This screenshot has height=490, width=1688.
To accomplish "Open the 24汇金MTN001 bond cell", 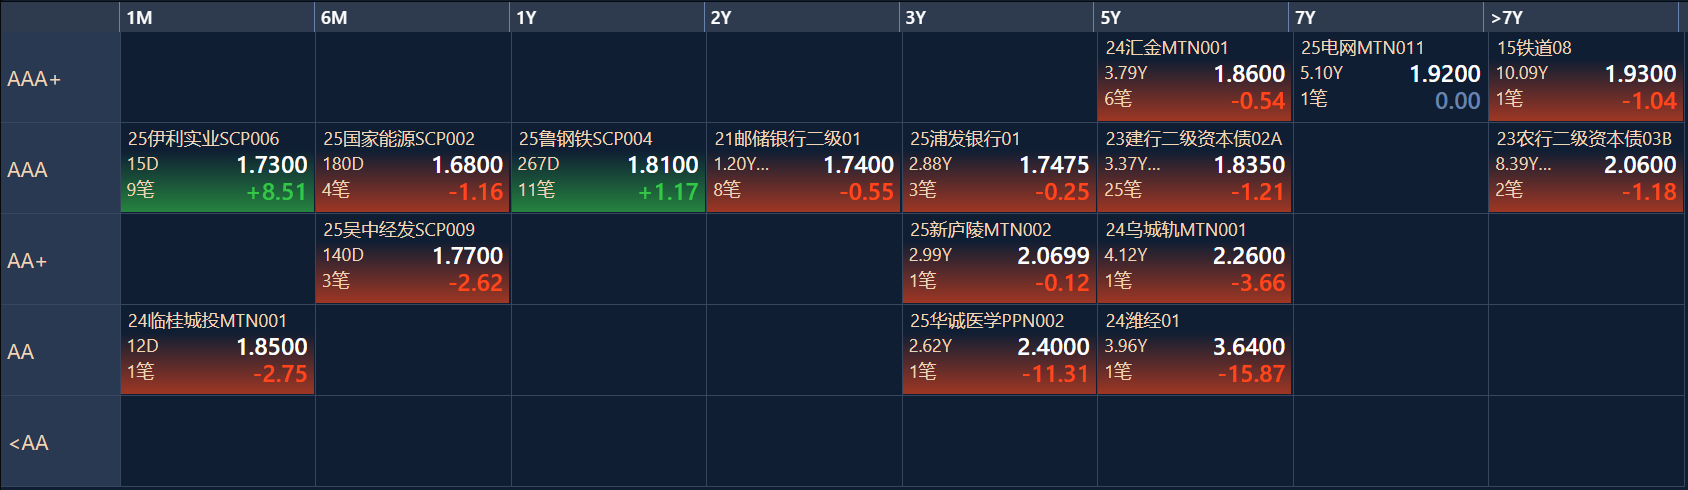I will point(1194,77).
